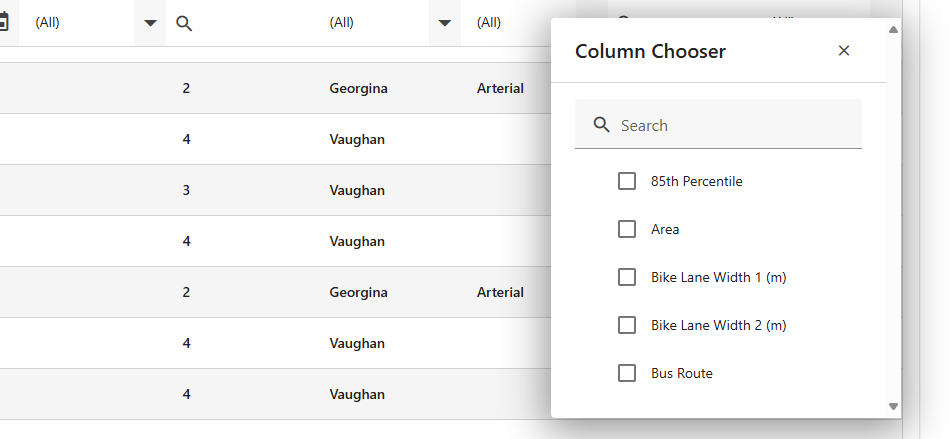The width and height of the screenshot is (950, 439).
Task: Select the Bus Route checkbox
Action: pyautogui.click(x=627, y=373)
